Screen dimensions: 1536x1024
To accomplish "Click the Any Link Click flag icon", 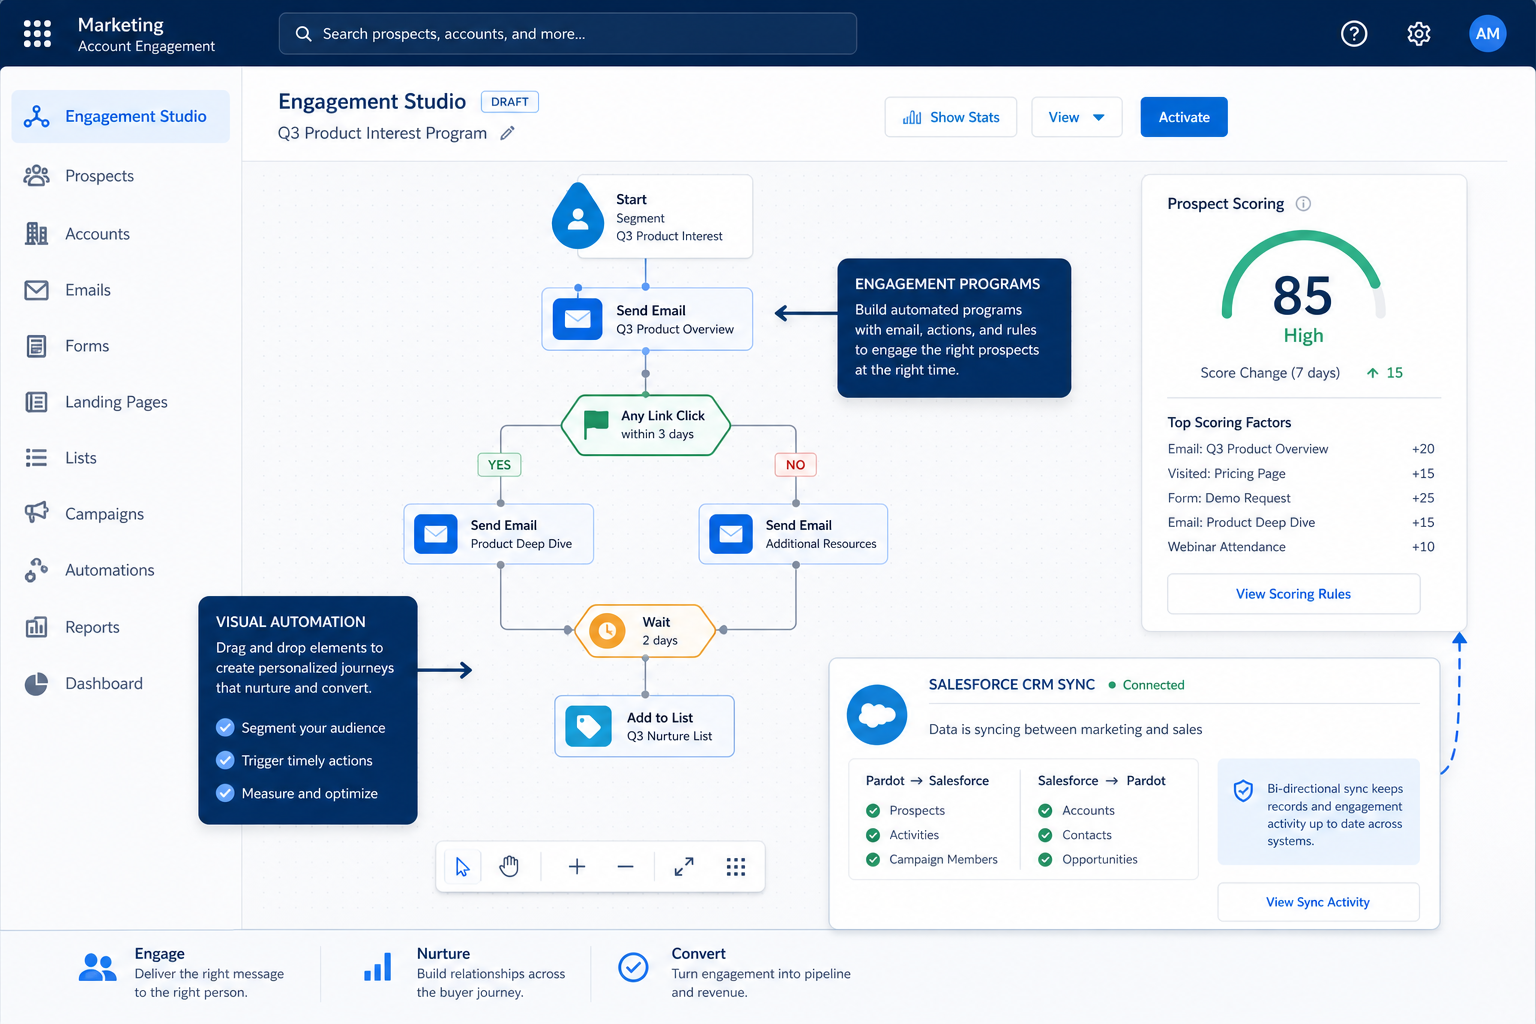I will pyautogui.click(x=596, y=424).
